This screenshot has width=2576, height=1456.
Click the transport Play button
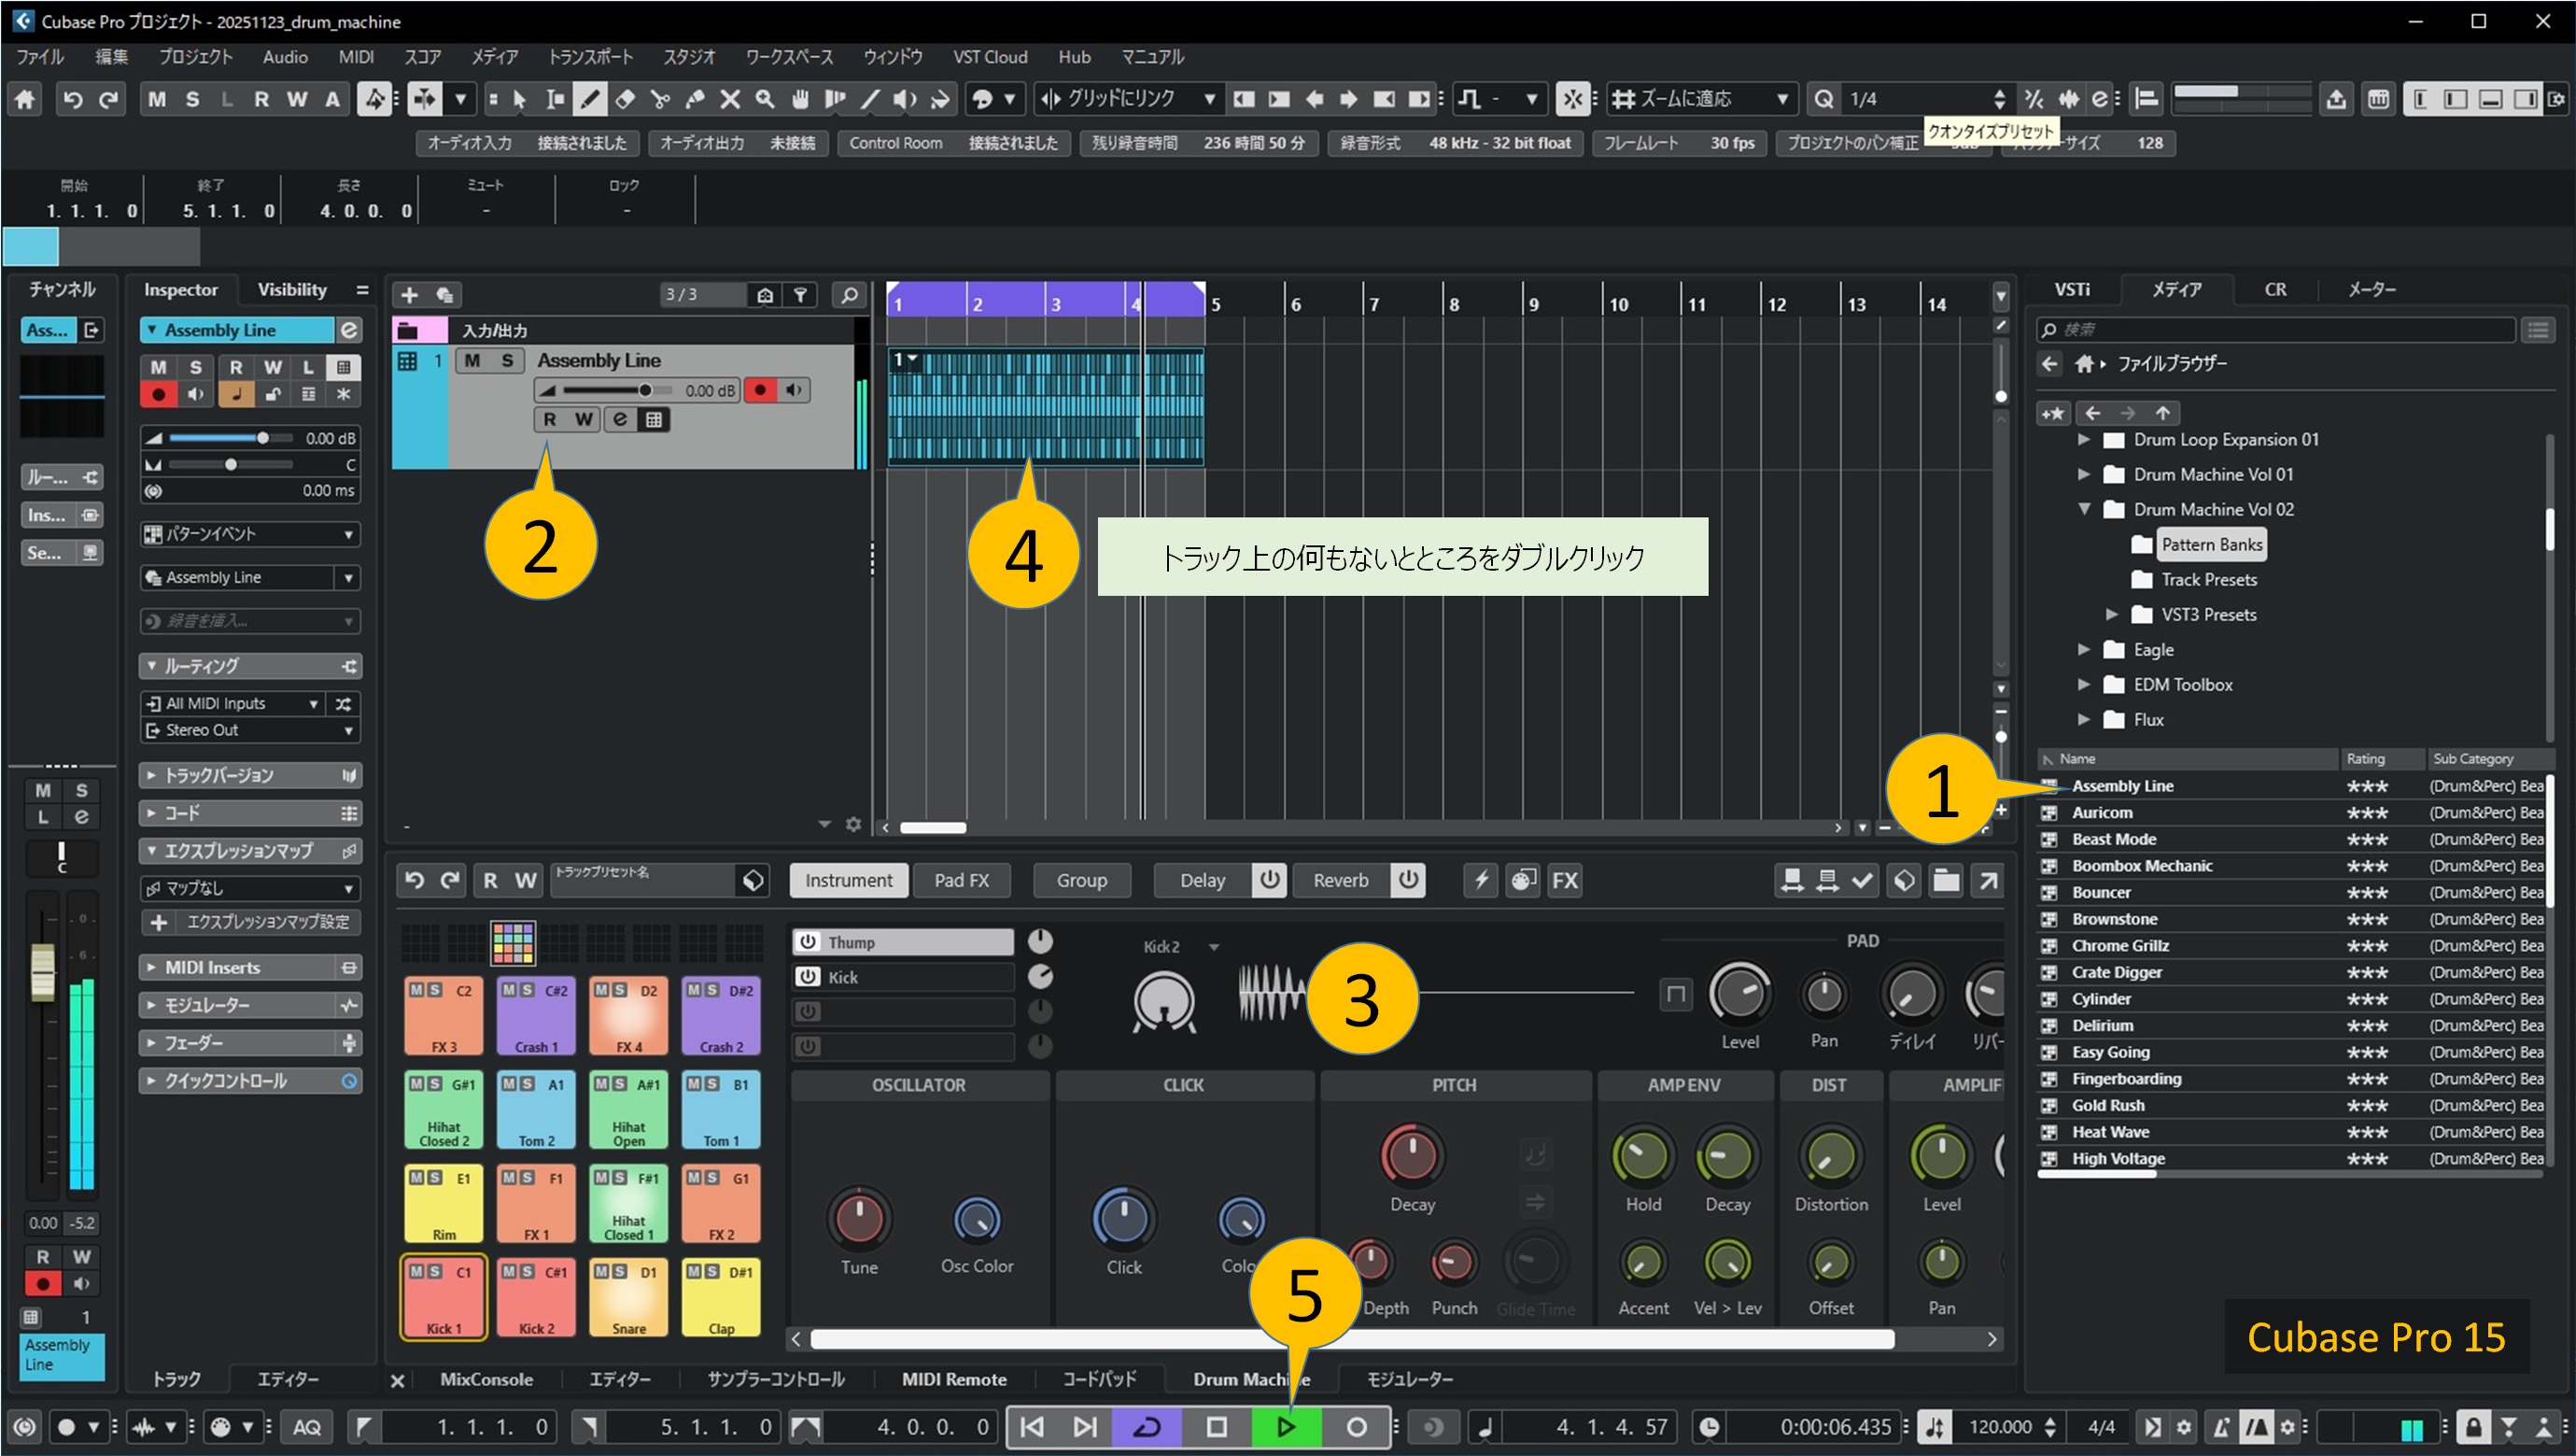point(1286,1427)
